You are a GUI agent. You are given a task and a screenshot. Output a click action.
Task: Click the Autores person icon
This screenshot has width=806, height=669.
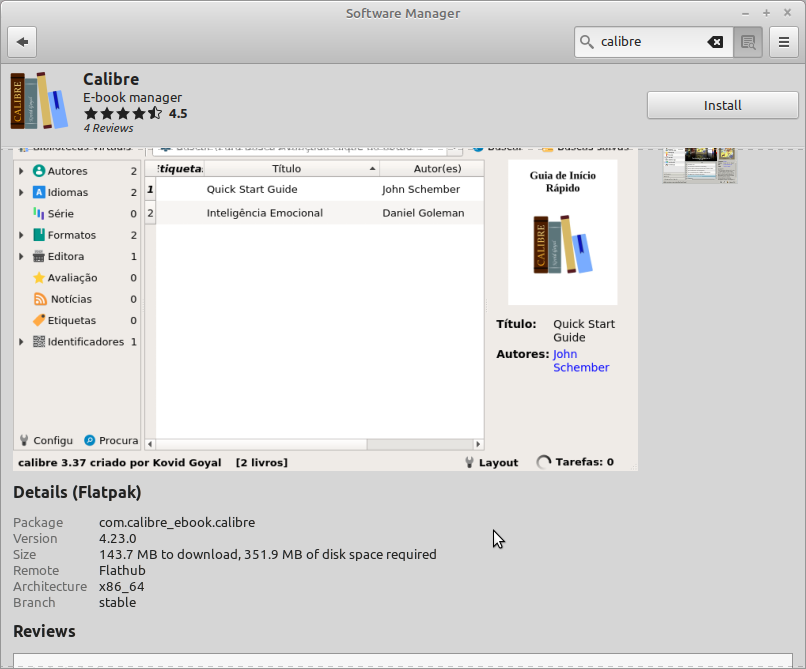click(x=39, y=171)
